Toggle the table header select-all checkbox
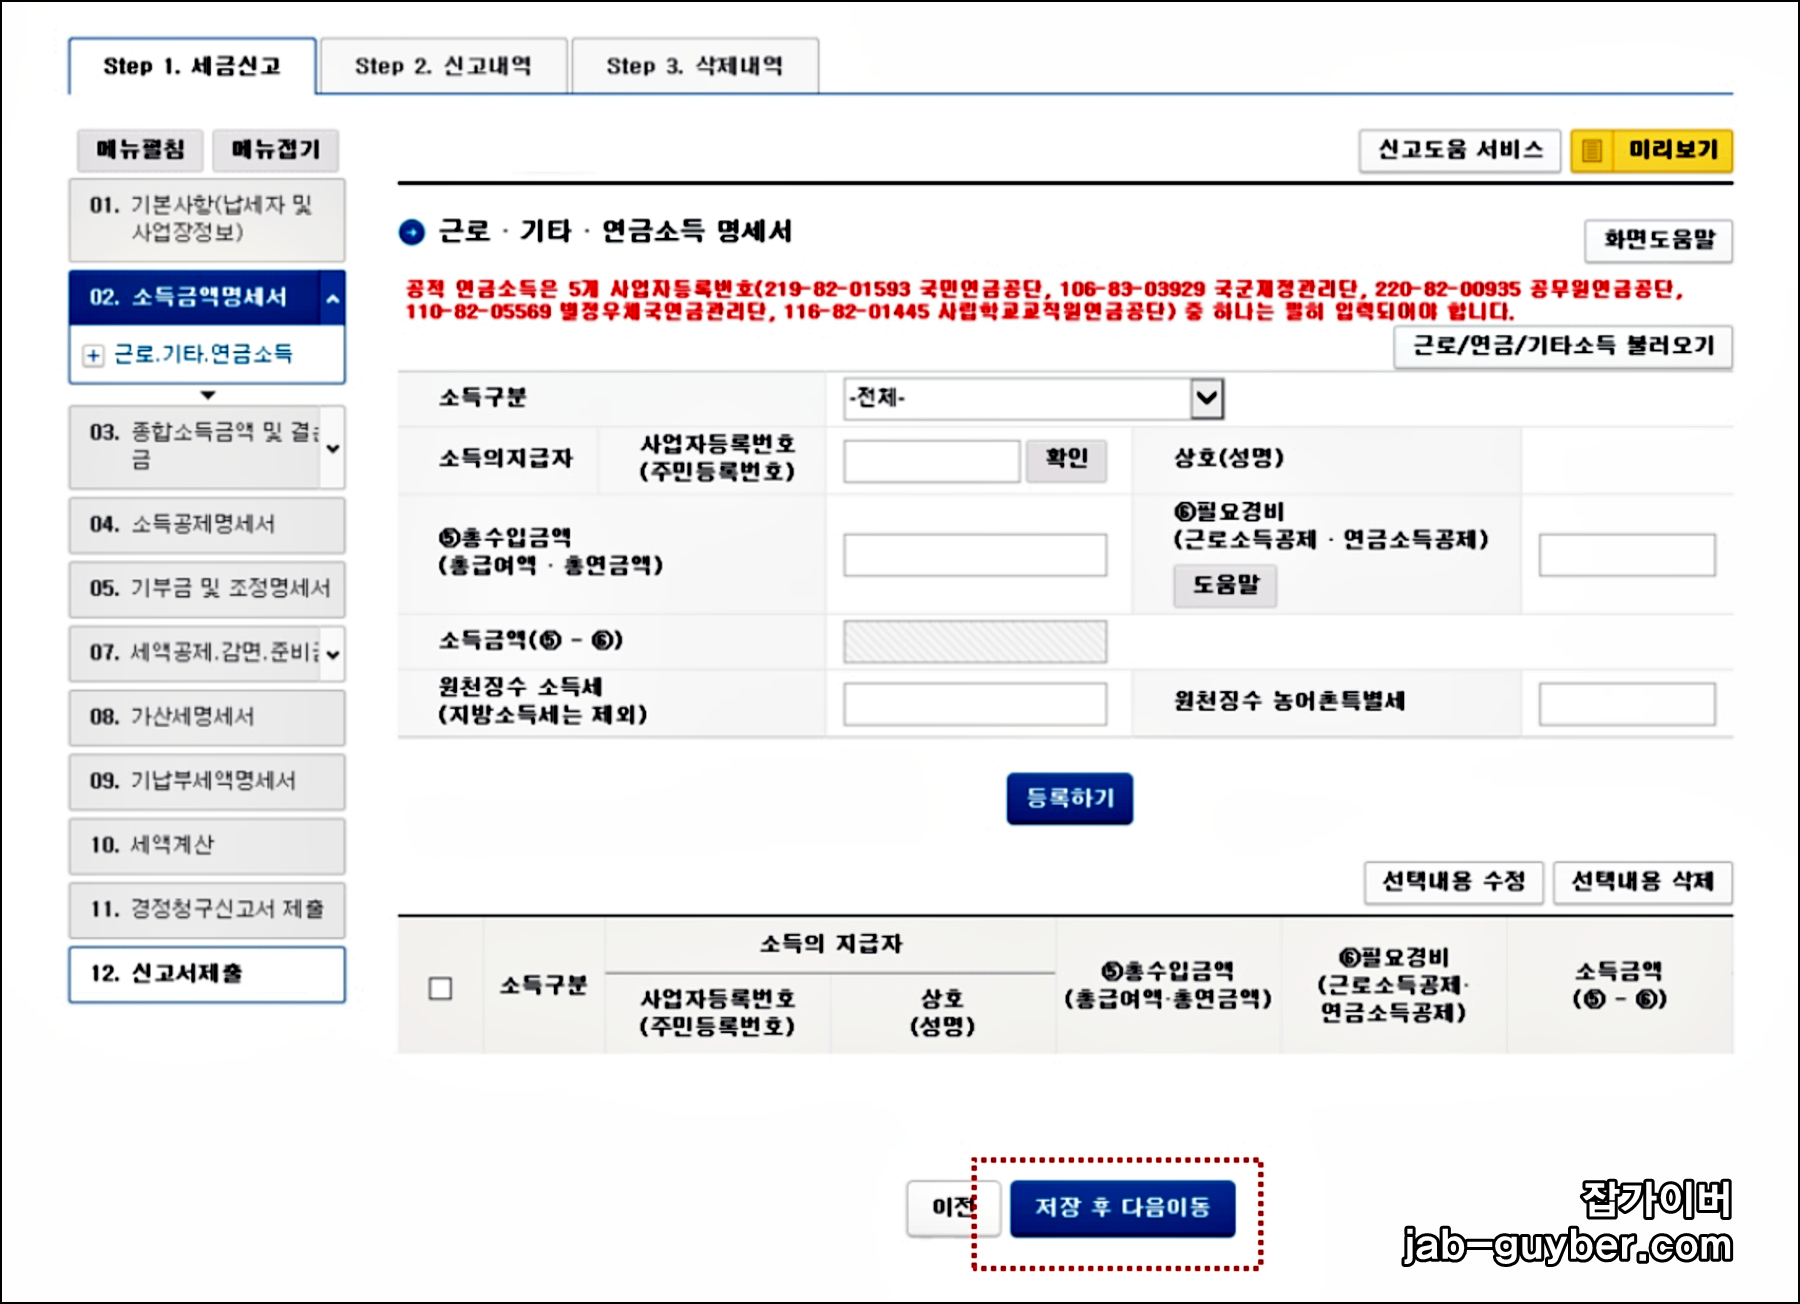This screenshot has height=1304, width=1800. coord(440,988)
